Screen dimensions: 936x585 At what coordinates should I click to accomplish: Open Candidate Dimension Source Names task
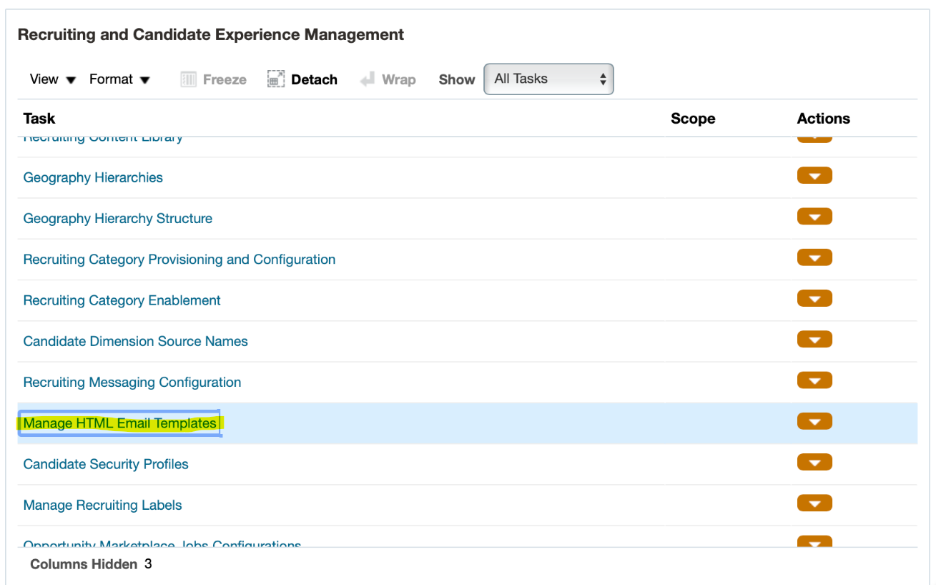[x=136, y=341]
